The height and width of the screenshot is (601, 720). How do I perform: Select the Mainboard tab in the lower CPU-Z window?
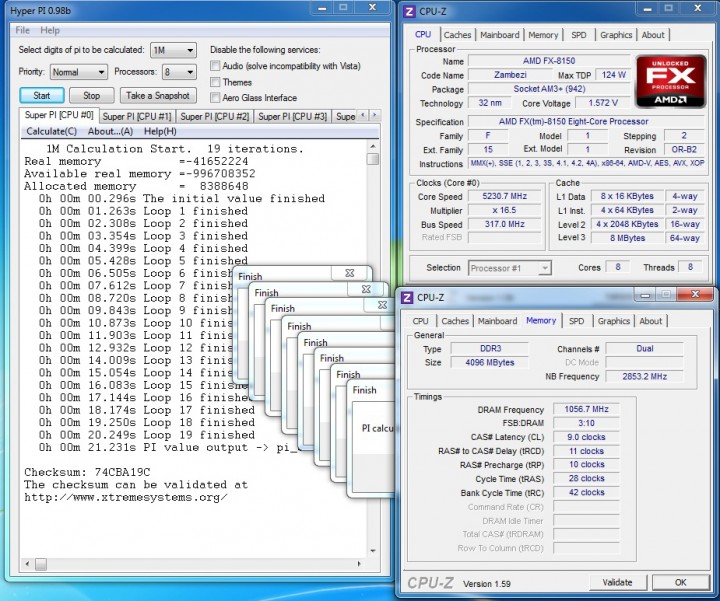pyautogui.click(x=497, y=321)
